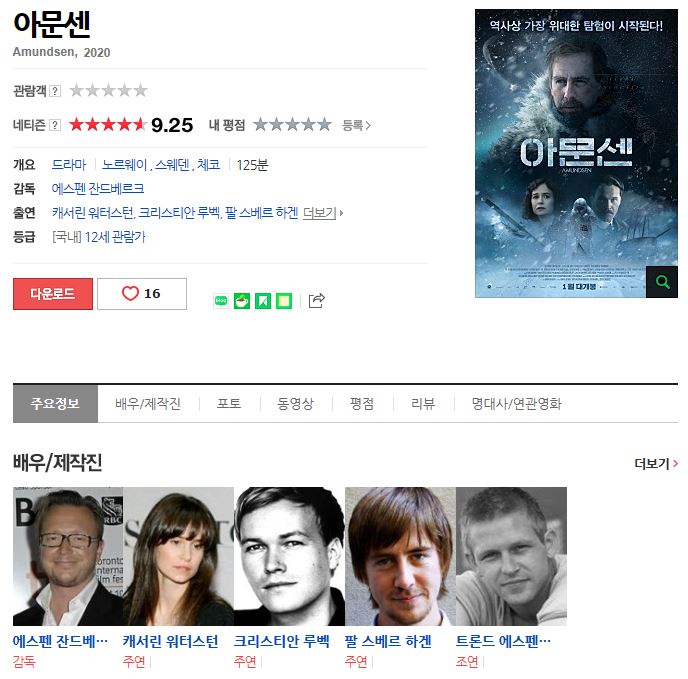Expand 배우/제작진 section with 더보기
This screenshot has height=679, width=688.
[656, 463]
